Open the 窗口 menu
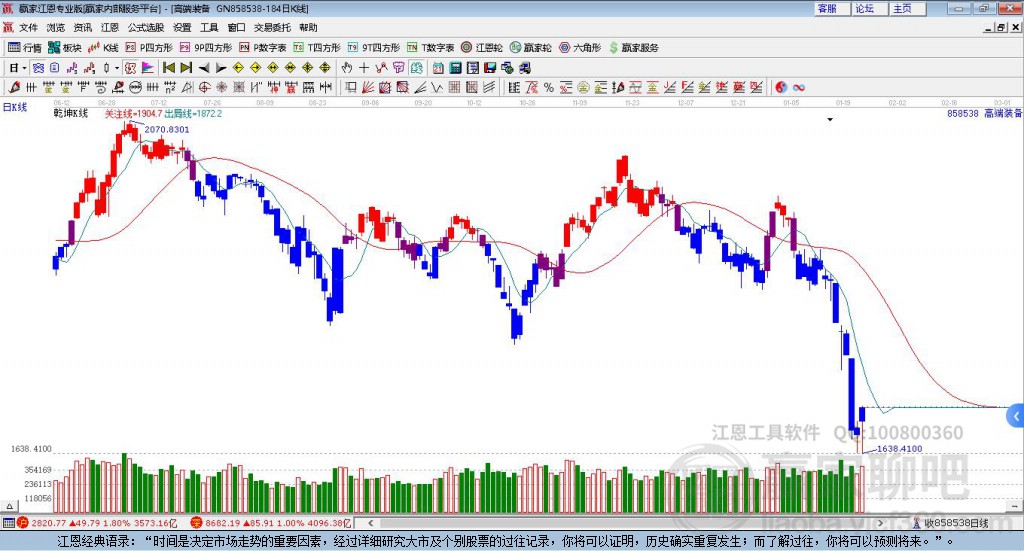This screenshot has width=1024, height=551. pos(236,27)
